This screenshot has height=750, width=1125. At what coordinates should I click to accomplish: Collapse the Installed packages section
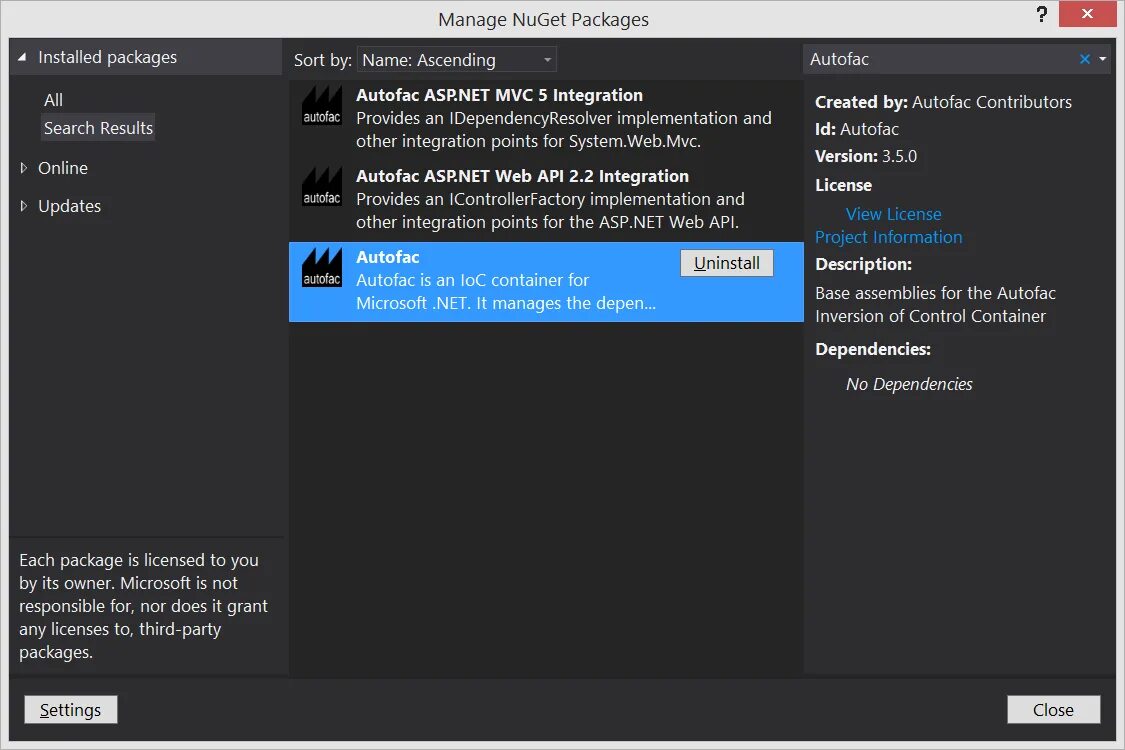click(22, 57)
